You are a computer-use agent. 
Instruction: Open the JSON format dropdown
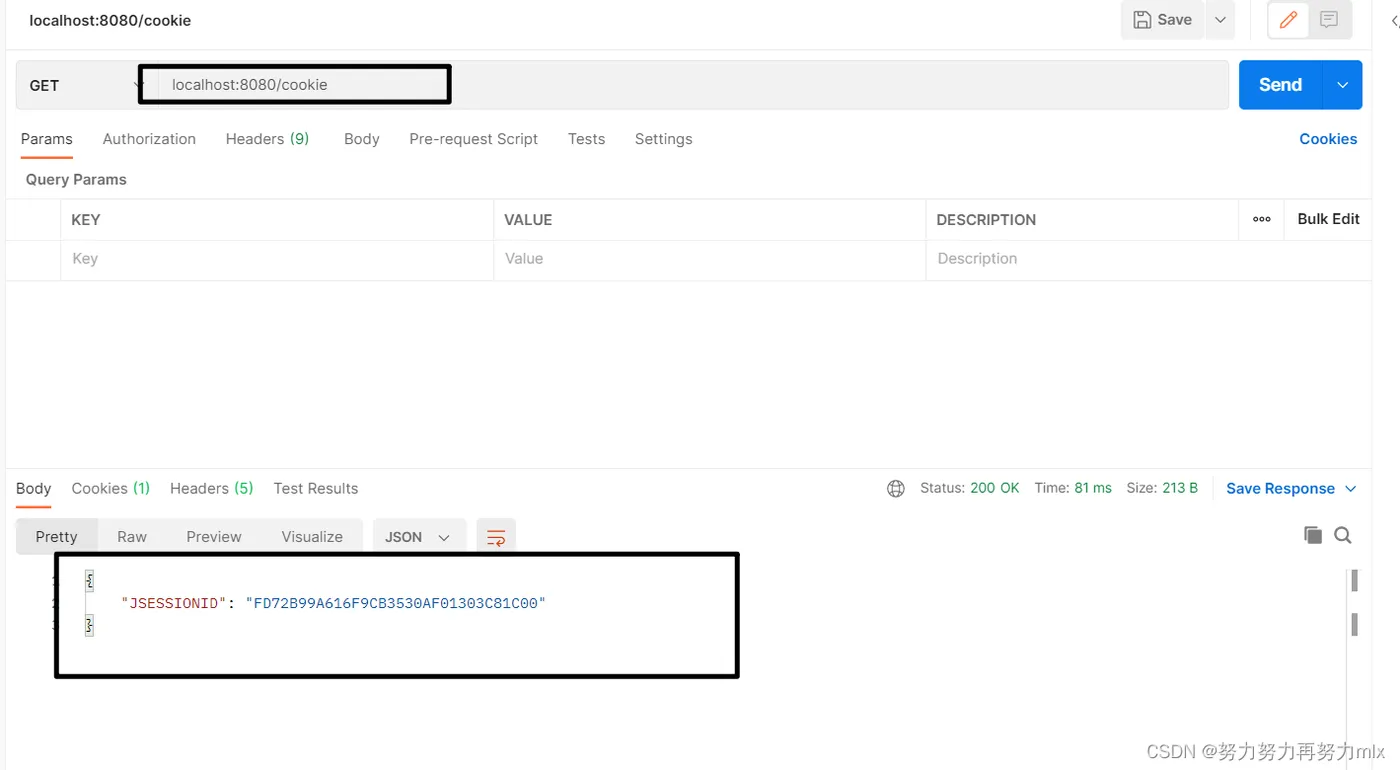tap(418, 537)
